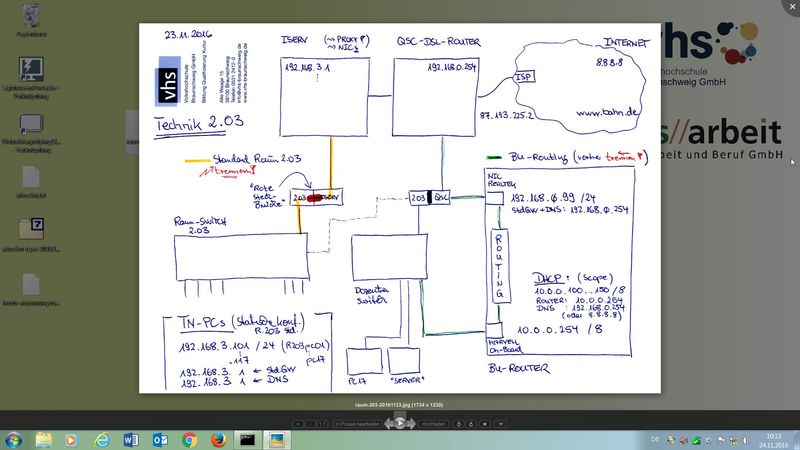Click the DE language indicator in tray
The width and height of the screenshot is (800, 450).
pos(655,440)
